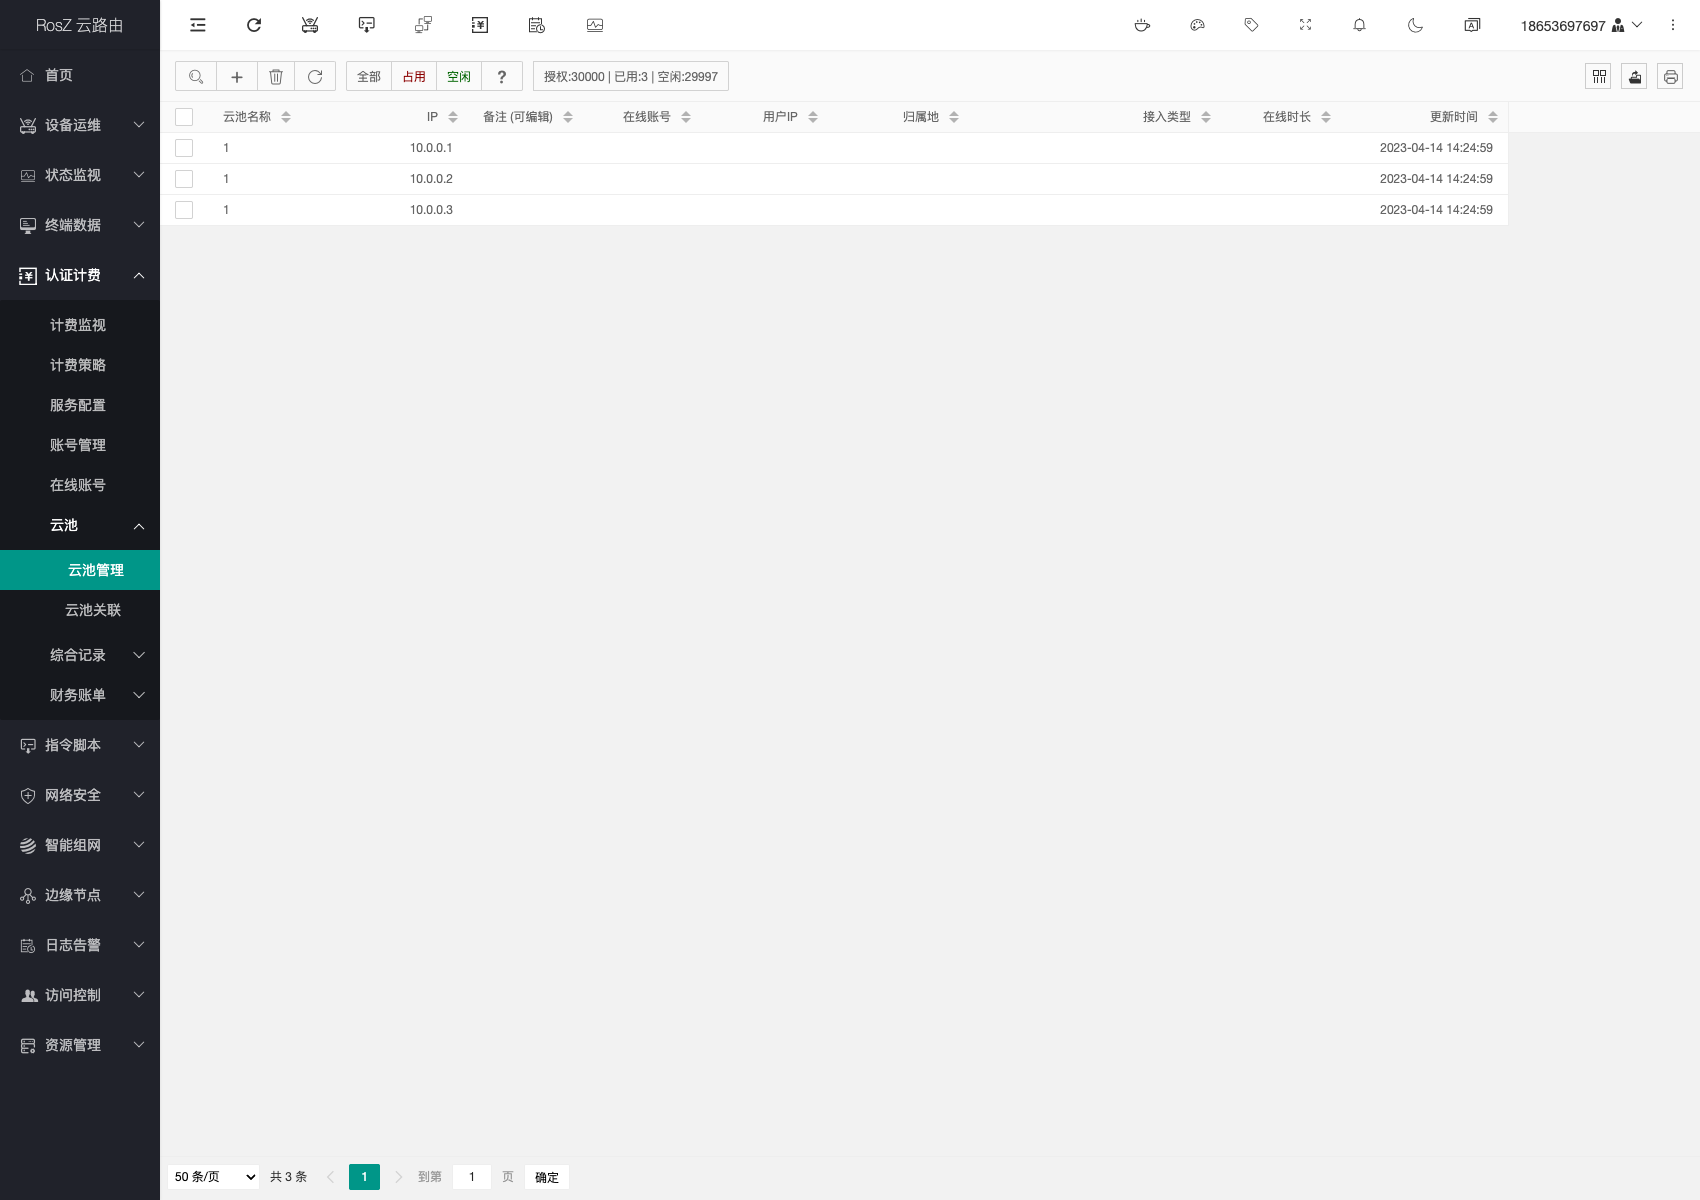Image resolution: width=1700 pixels, height=1200 pixels.
Task: Collapse the sidebar with the menu icon
Action: pos(198,25)
